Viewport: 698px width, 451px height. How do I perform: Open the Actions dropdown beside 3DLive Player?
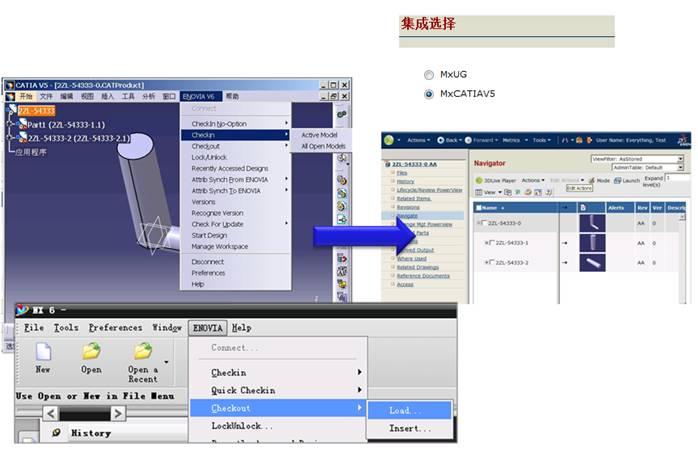coord(533,180)
